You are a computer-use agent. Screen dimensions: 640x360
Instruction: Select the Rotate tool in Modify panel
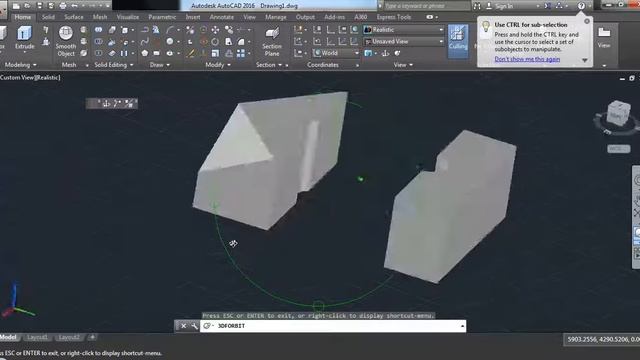[215, 41]
